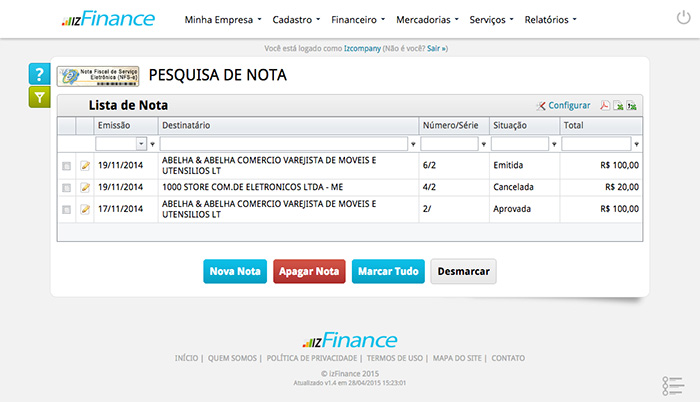Click the Sair logout link
Screen dimensions: 700x402
click(x=437, y=48)
